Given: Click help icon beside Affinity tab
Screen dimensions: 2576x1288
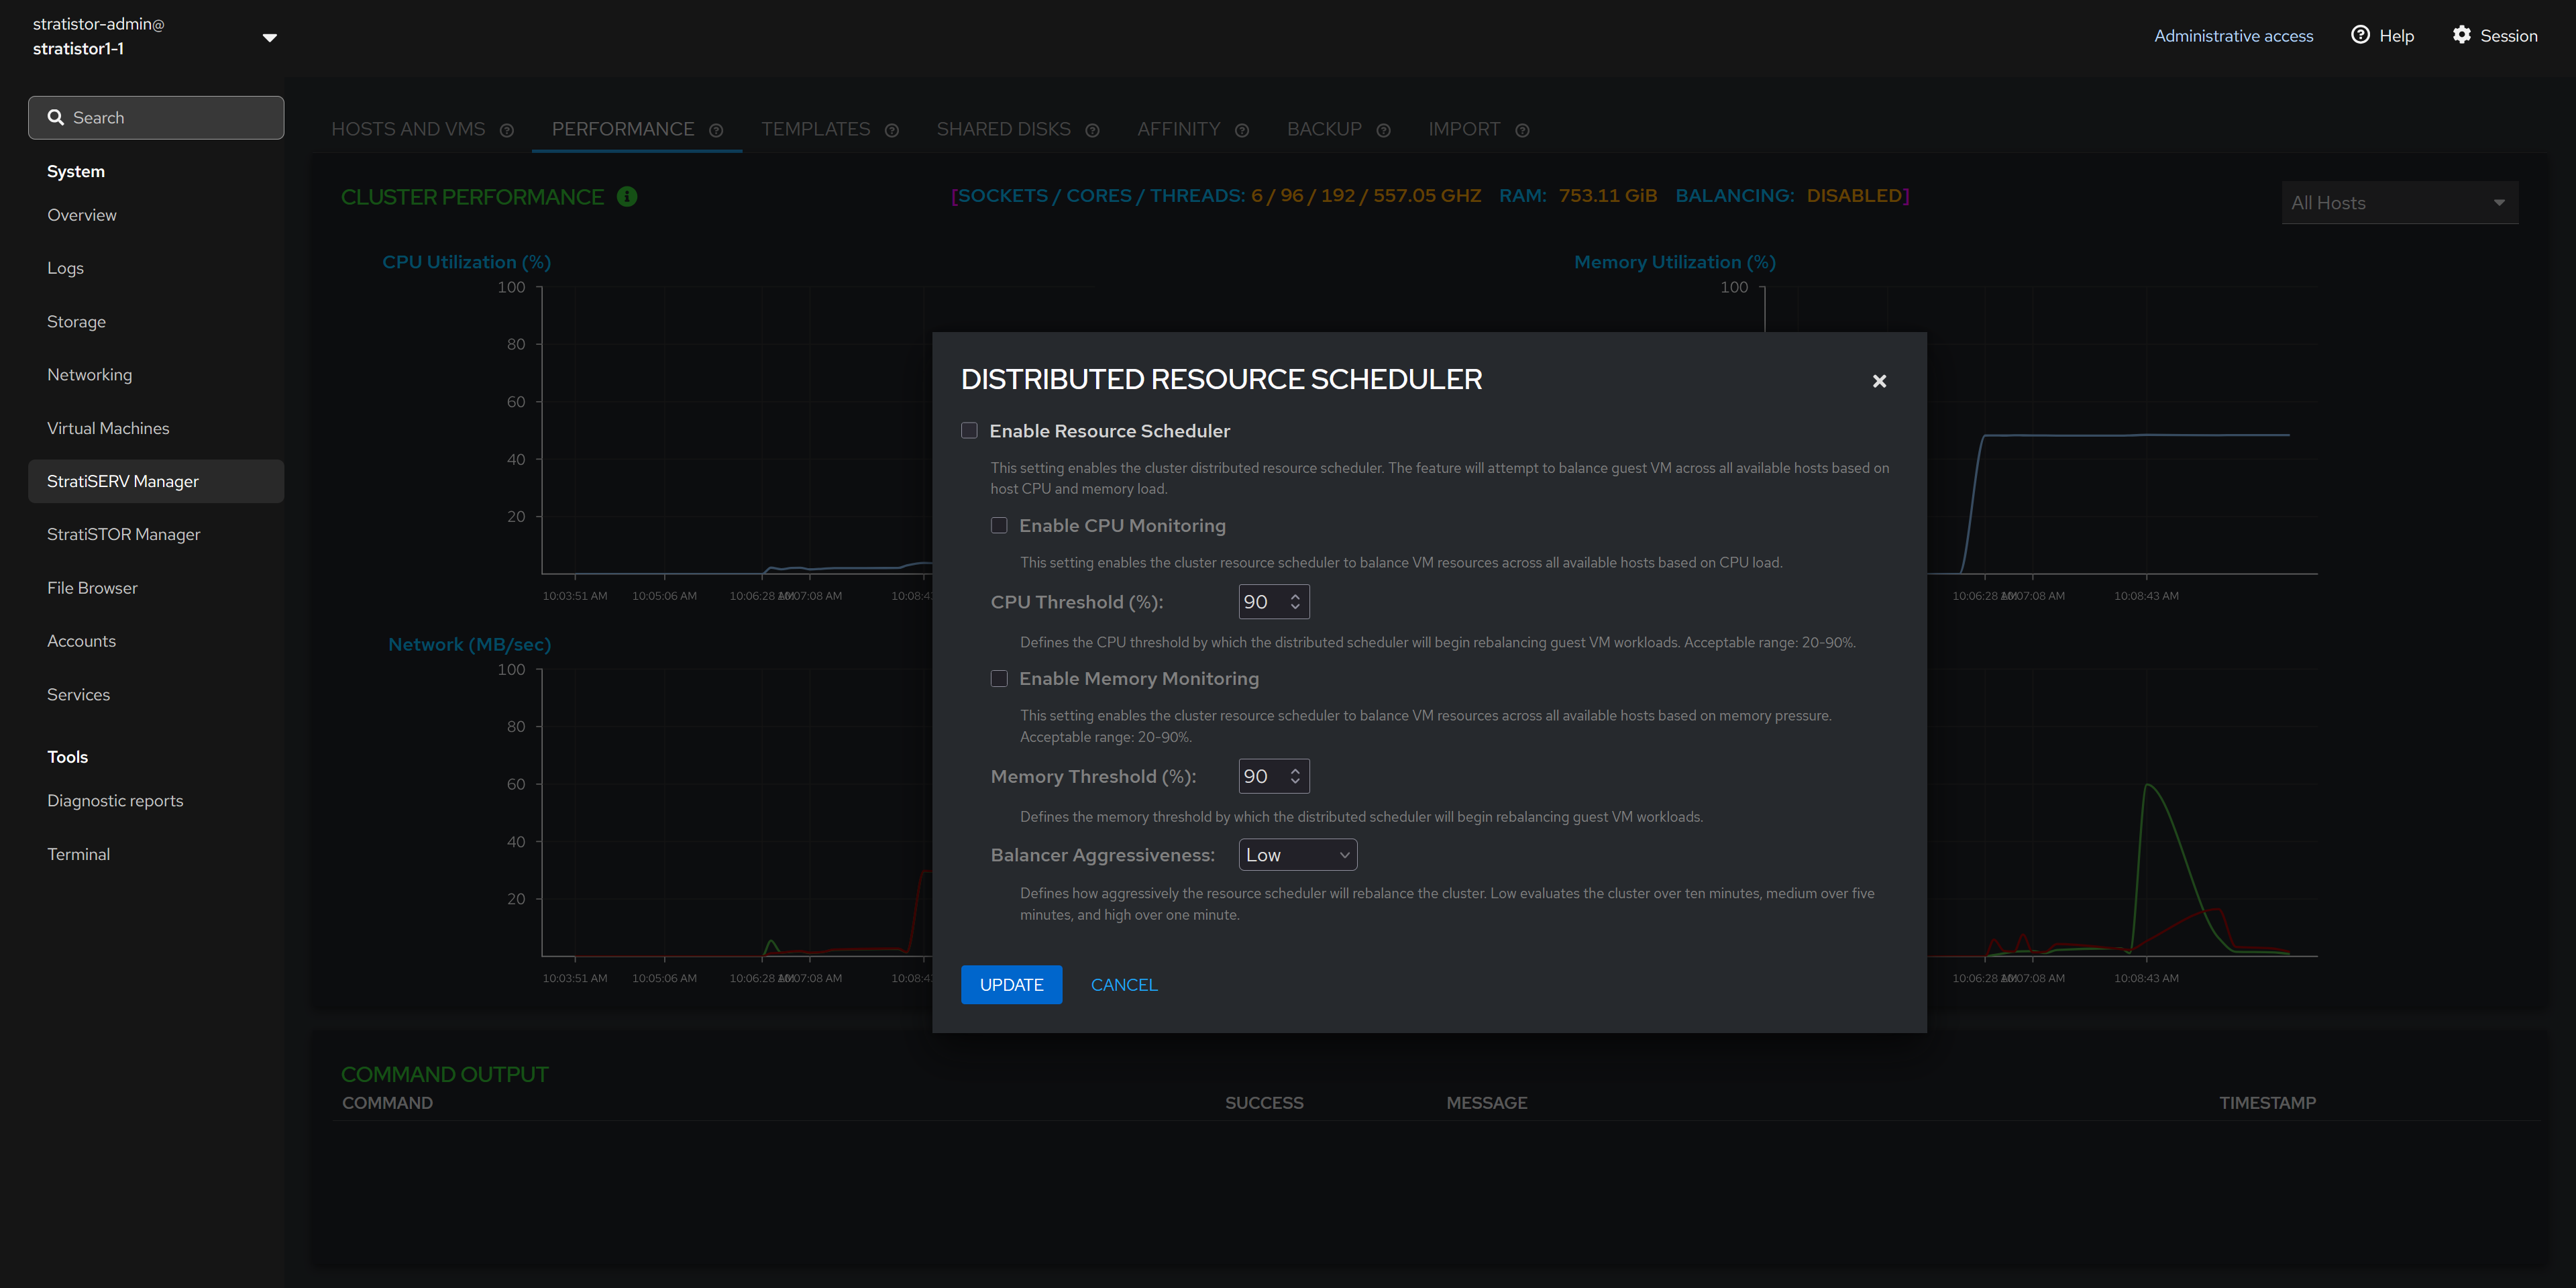Looking at the screenshot, I should tap(1242, 130).
